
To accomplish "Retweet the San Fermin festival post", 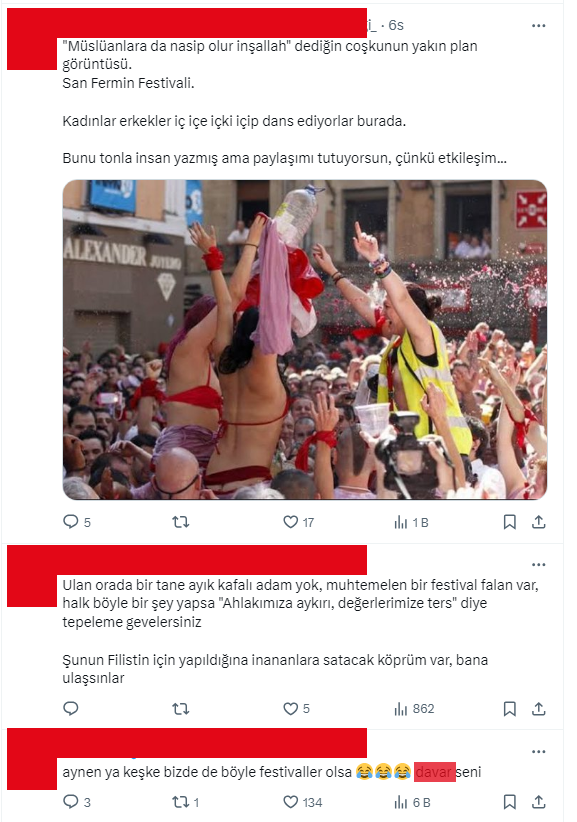I will click(181, 522).
